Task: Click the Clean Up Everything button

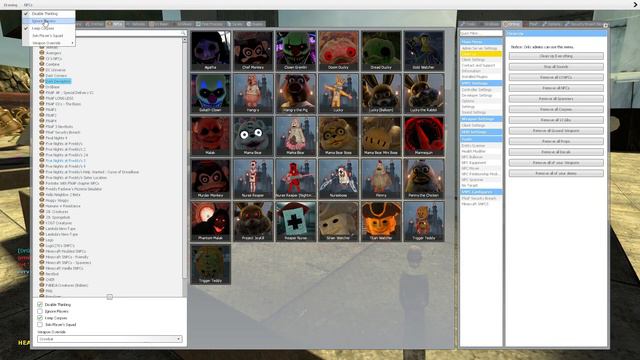Action: coord(556,56)
